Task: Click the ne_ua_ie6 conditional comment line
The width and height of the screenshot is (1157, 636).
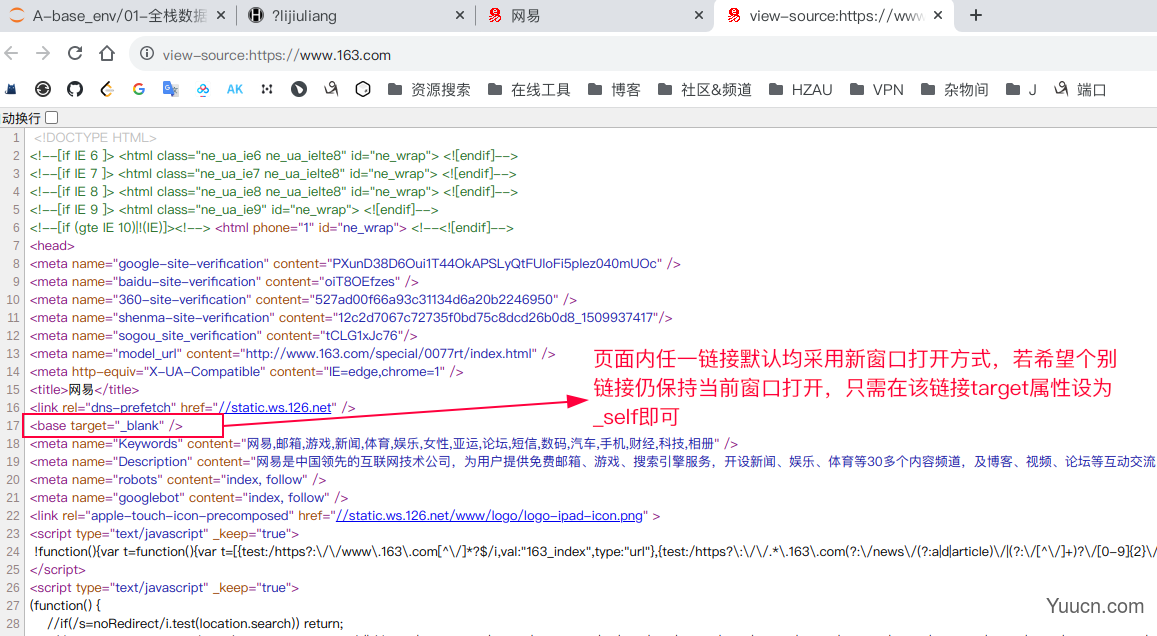Action: [274, 155]
